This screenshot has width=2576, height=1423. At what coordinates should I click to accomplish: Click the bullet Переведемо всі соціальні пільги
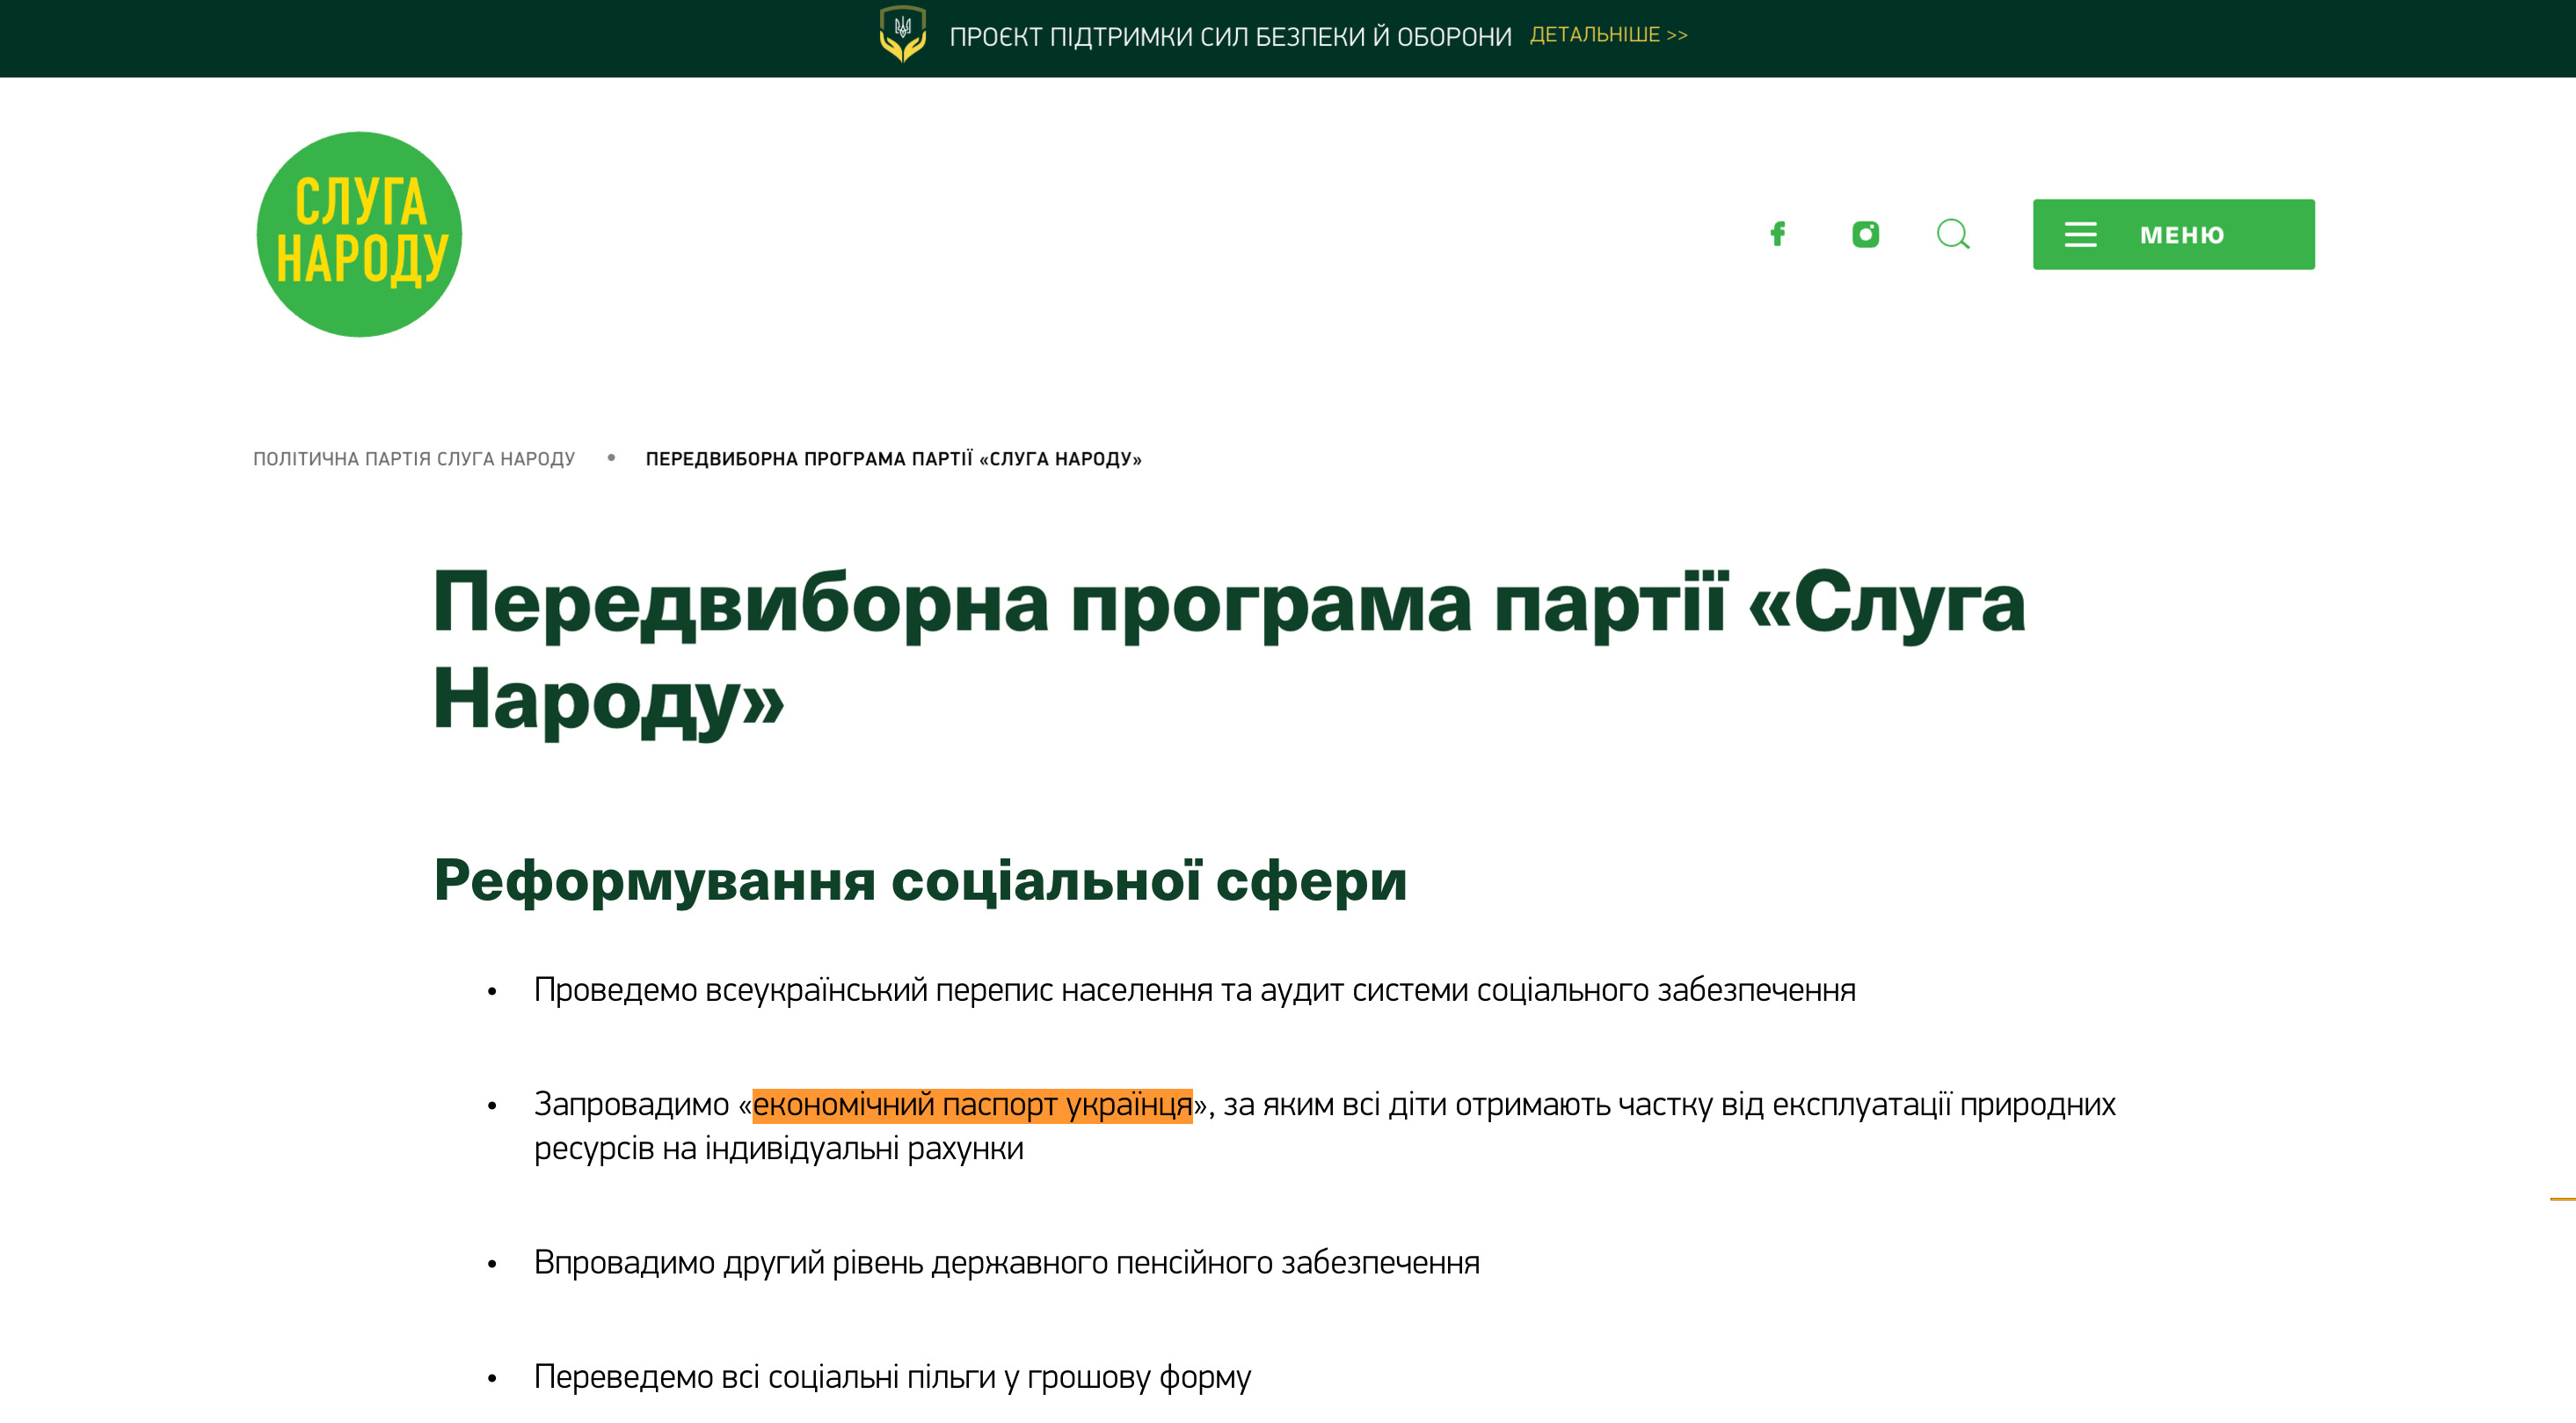[x=892, y=1377]
